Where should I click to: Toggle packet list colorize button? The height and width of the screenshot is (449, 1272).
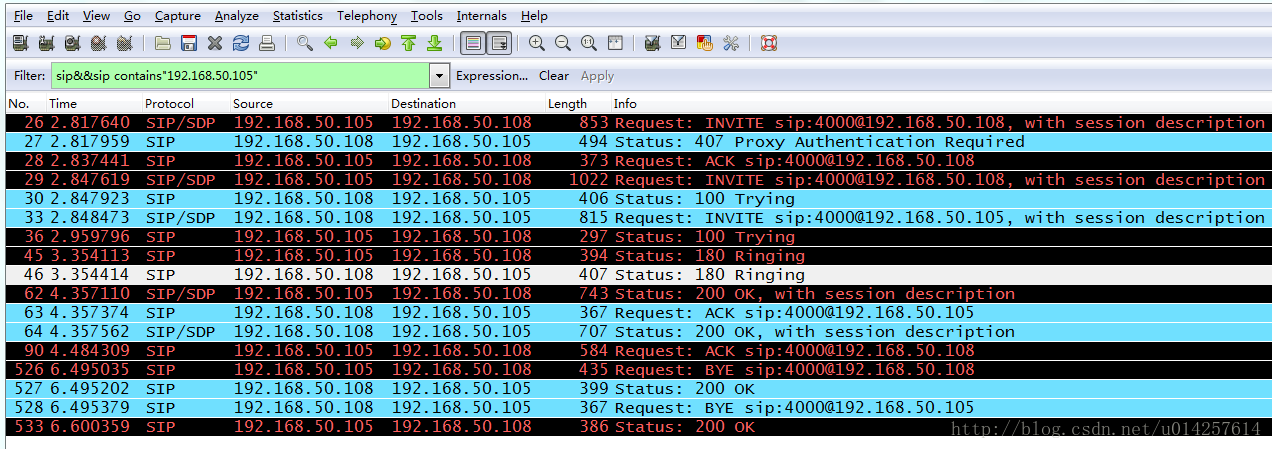[474, 43]
